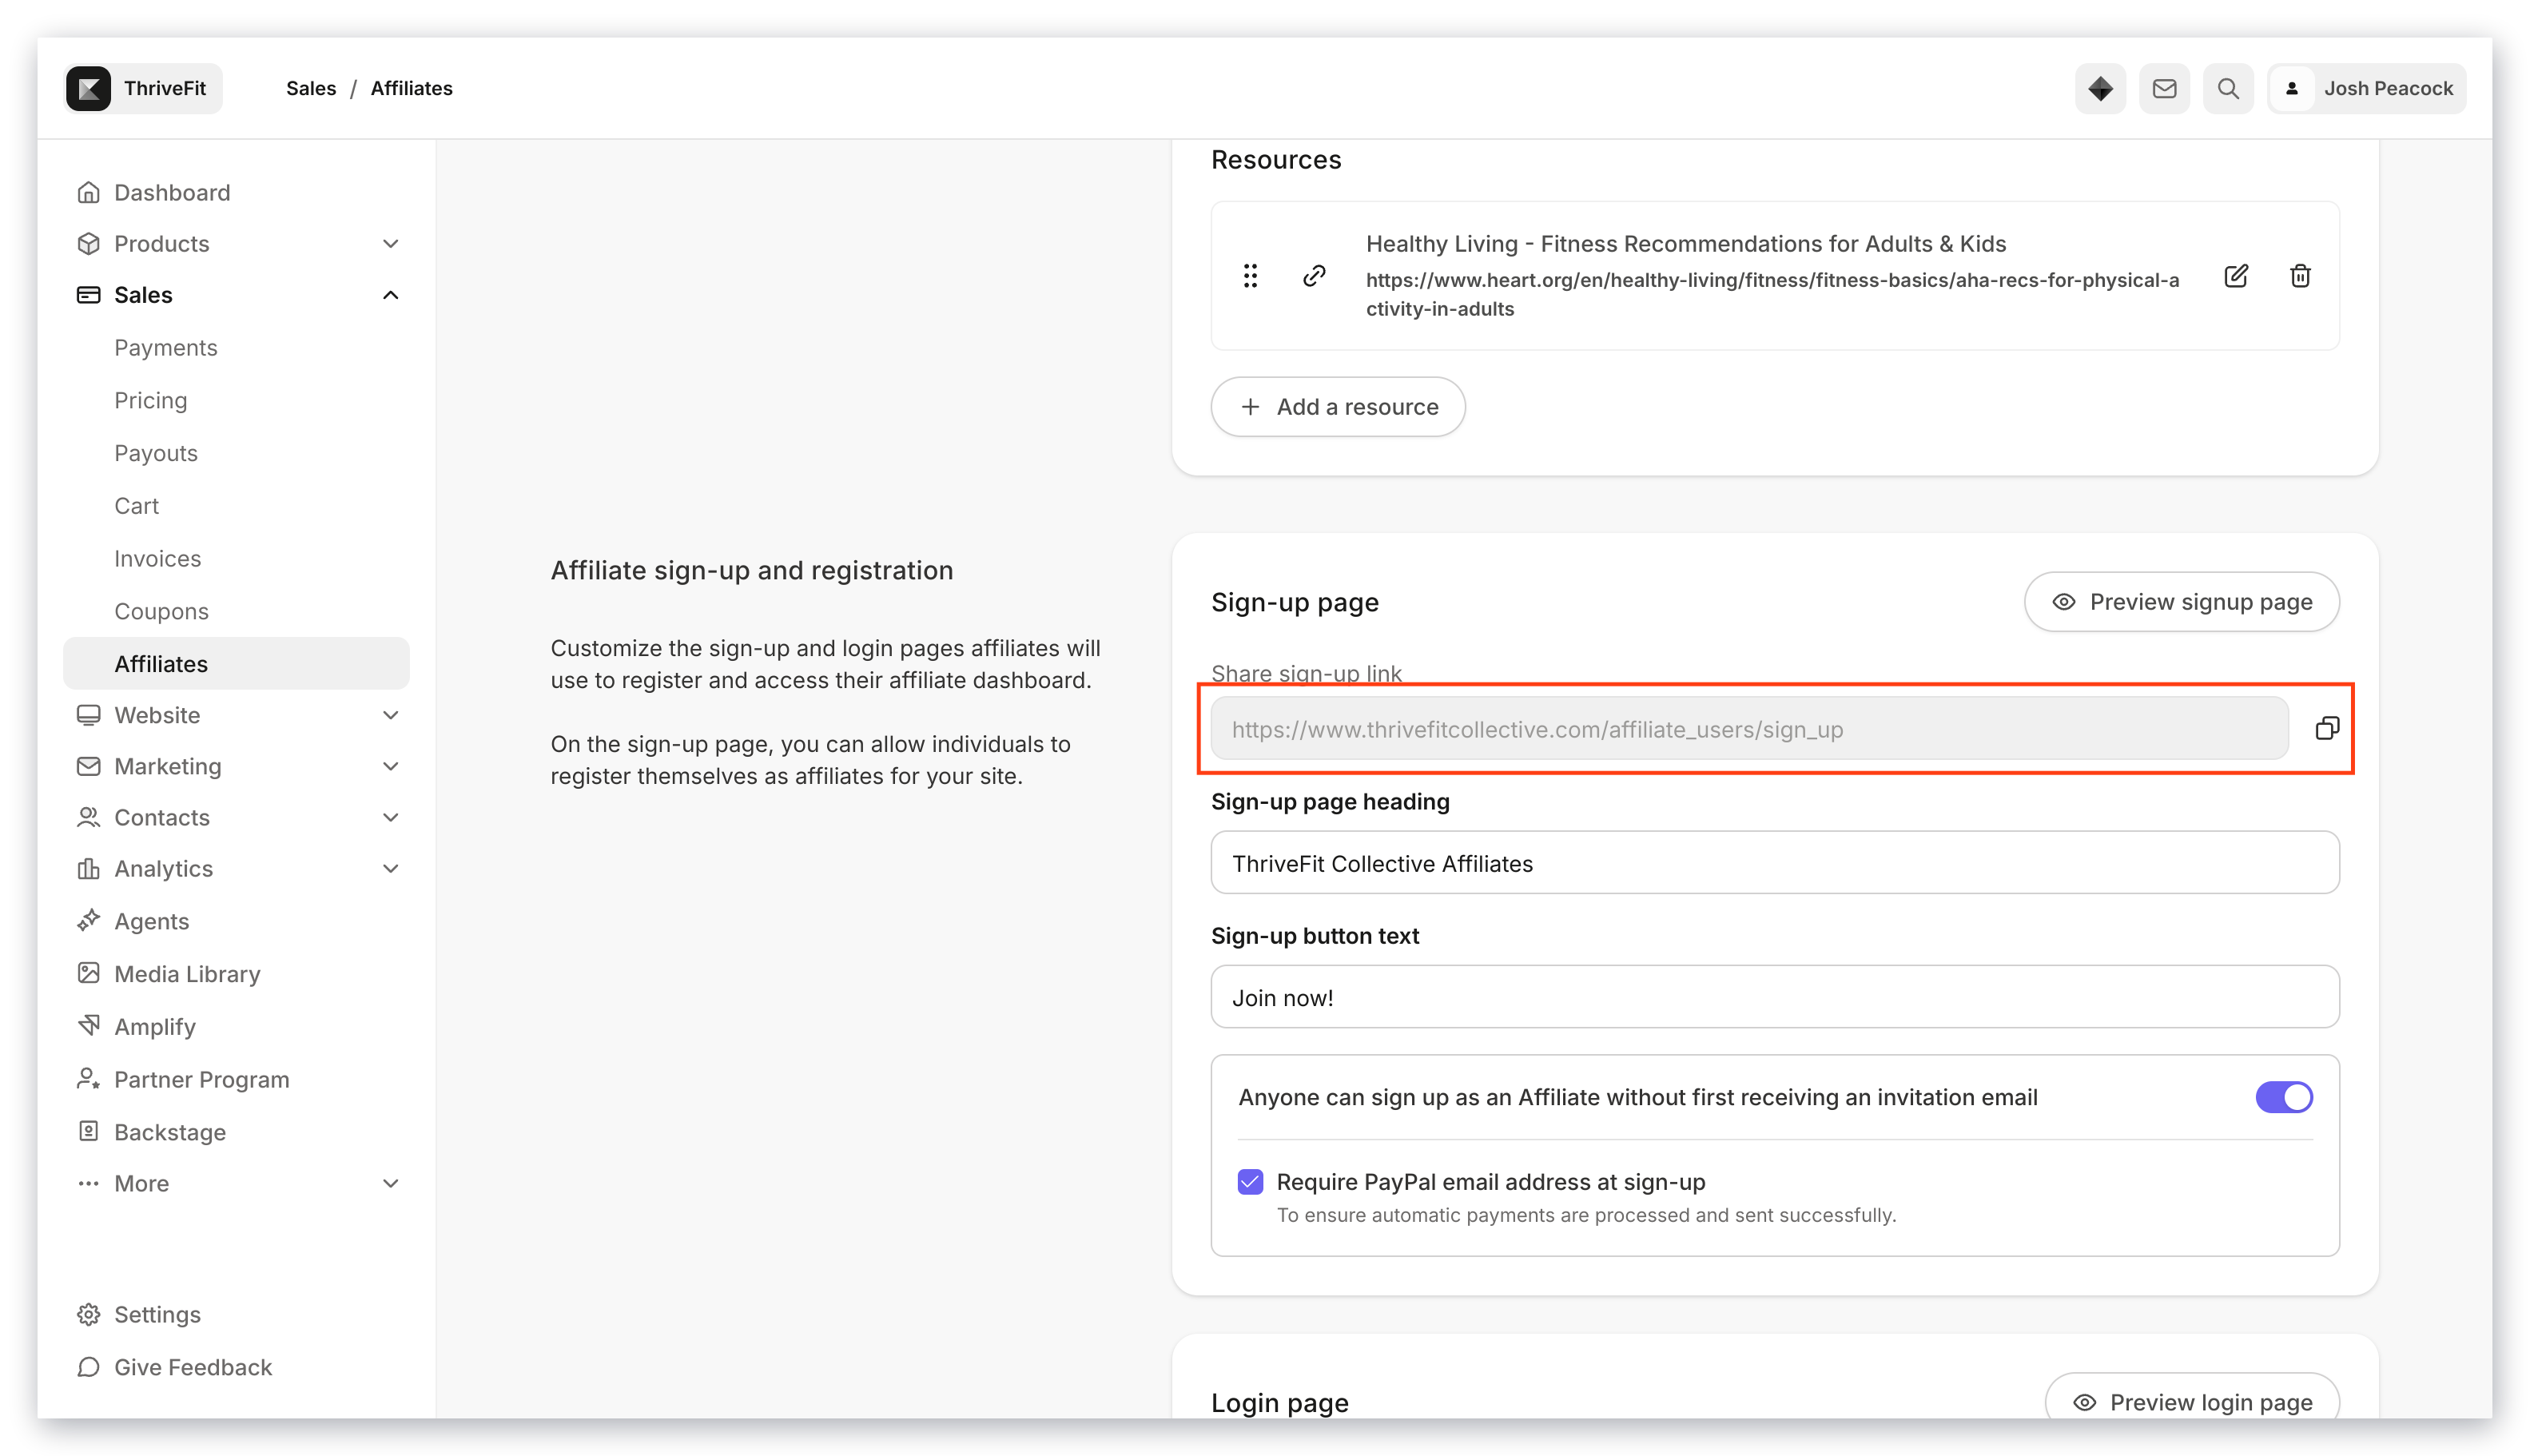
Task: Expand the More section chevron
Action: pos(391,1183)
